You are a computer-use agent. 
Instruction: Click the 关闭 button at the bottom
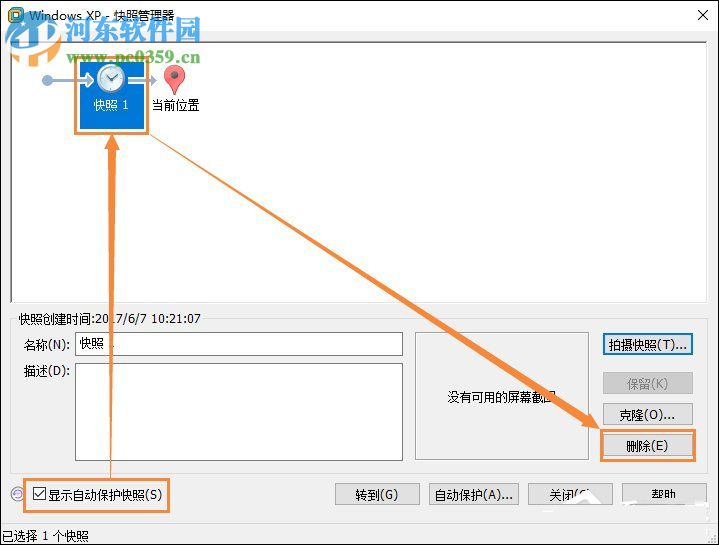[x=570, y=495]
